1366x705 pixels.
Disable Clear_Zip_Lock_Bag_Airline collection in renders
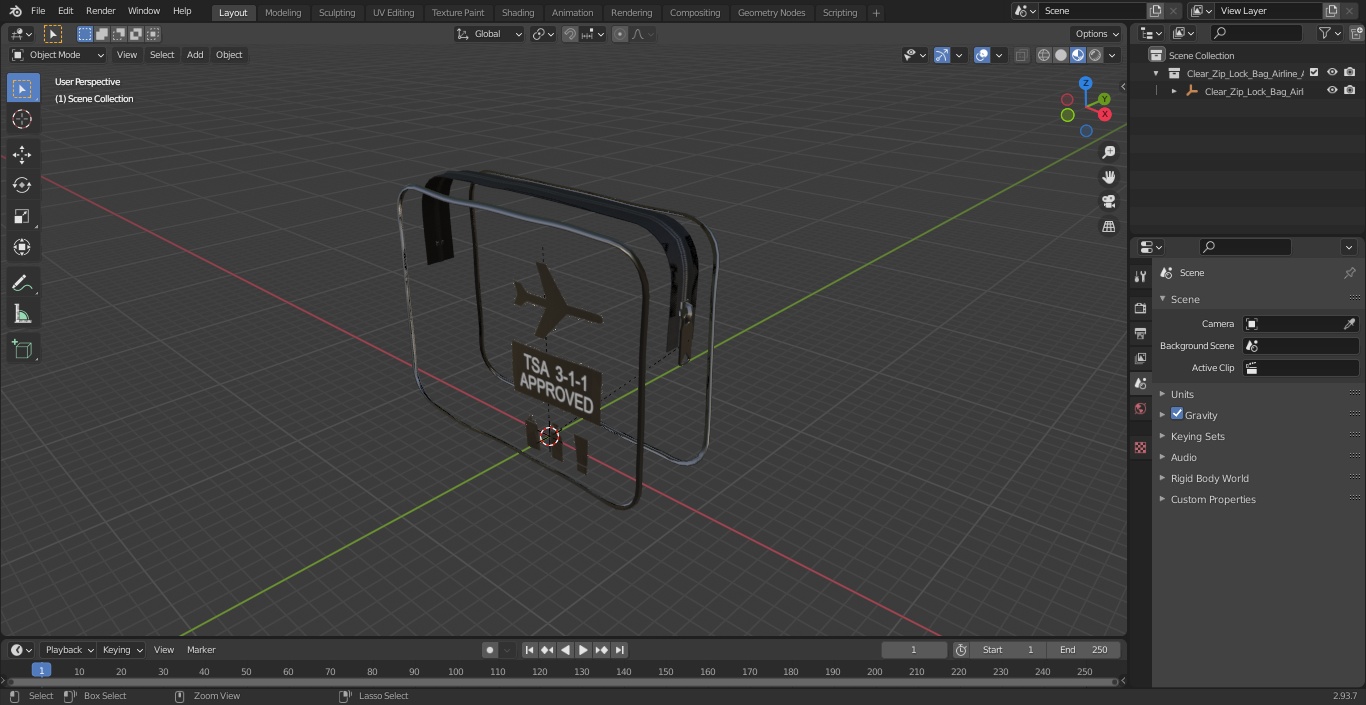tap(1350, 72)
